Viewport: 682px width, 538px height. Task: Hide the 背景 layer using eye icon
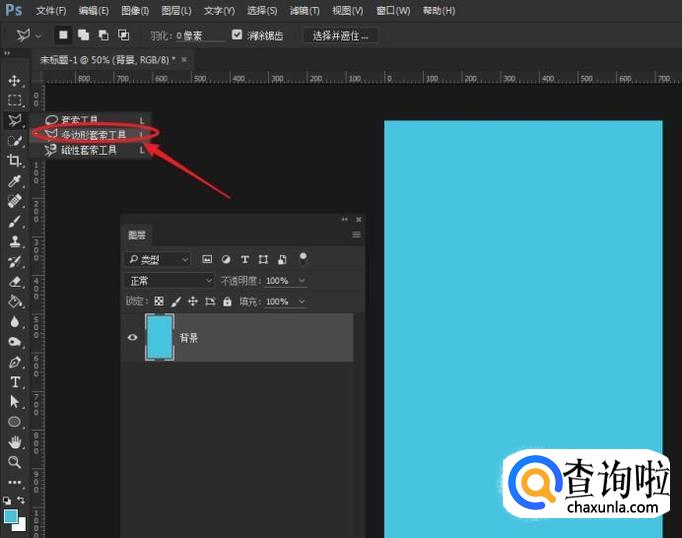(132, 338)
